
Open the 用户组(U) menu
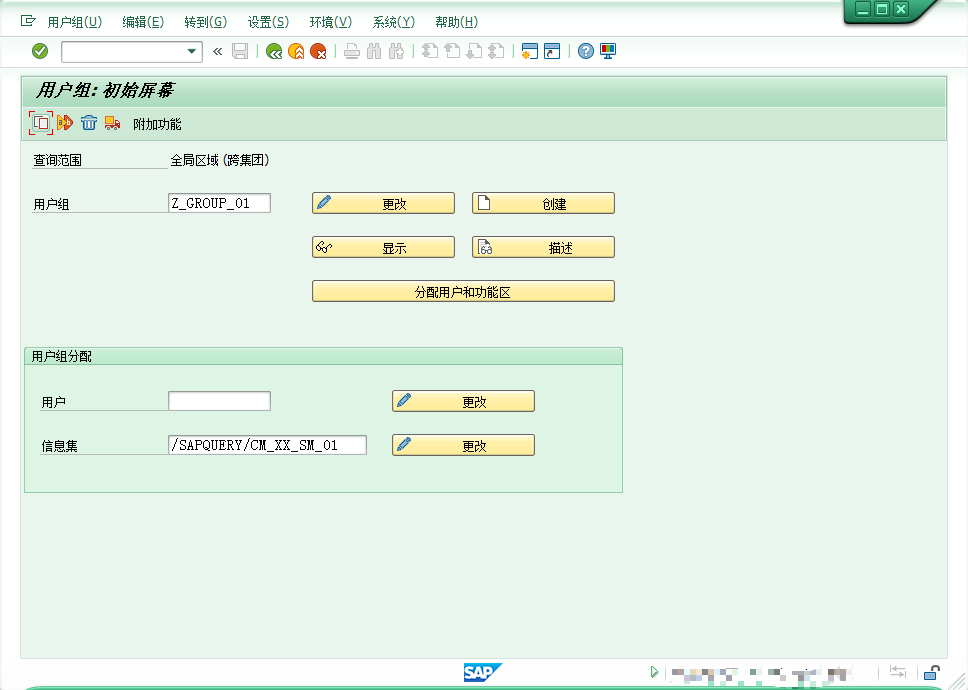click(x=75, y=22)
